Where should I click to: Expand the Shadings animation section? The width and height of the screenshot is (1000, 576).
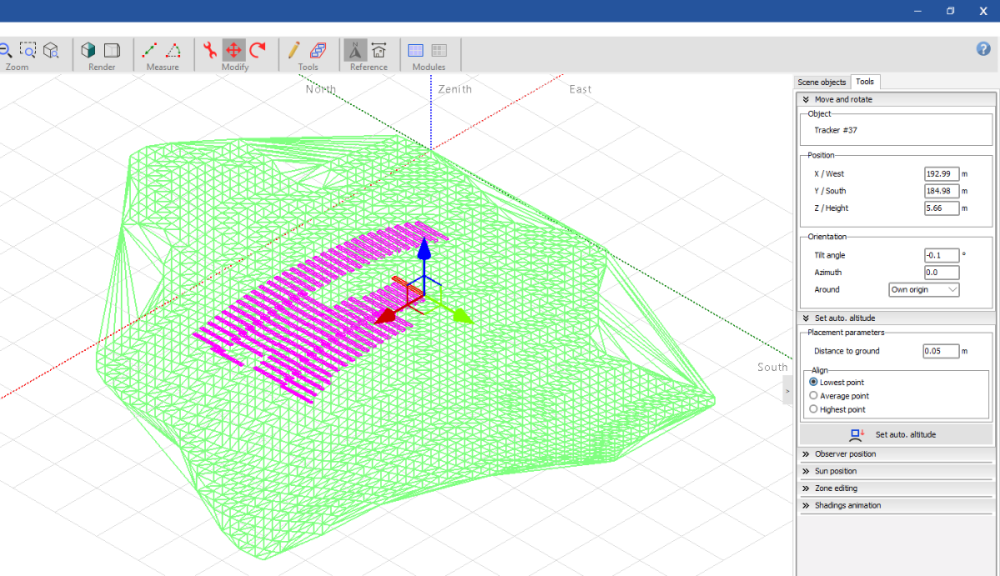click(x=847, y=505)
